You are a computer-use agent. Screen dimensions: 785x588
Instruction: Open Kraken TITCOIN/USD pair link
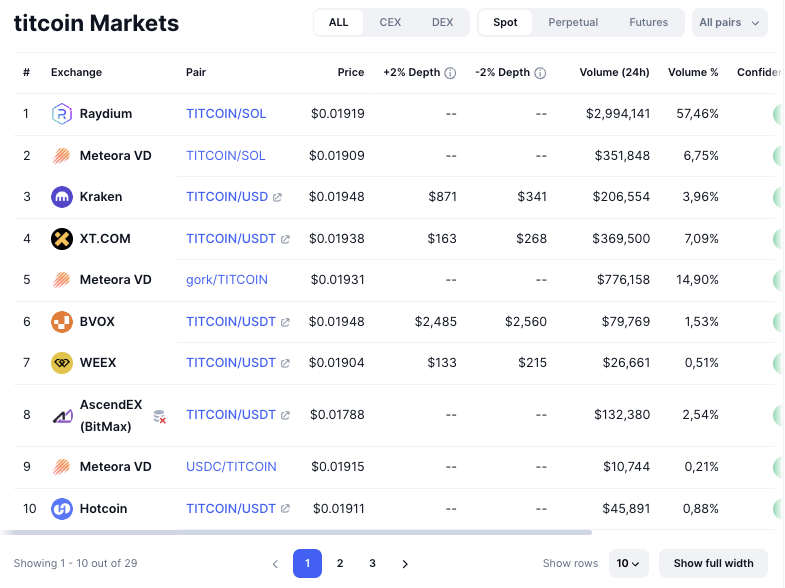(x=227, y=197)
